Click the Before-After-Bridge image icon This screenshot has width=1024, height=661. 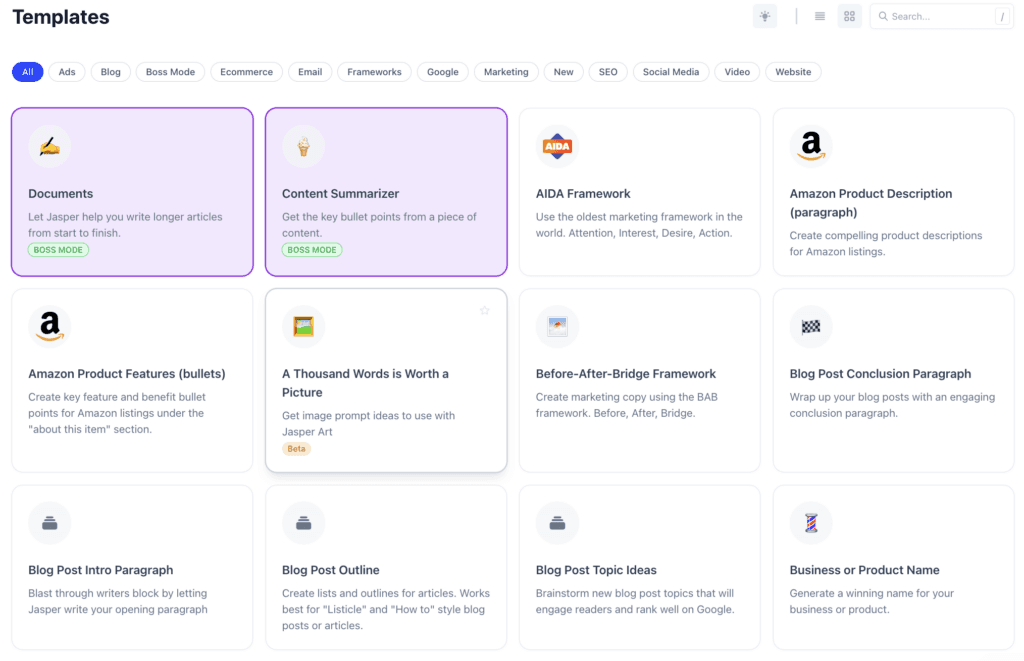coord(557,327)
